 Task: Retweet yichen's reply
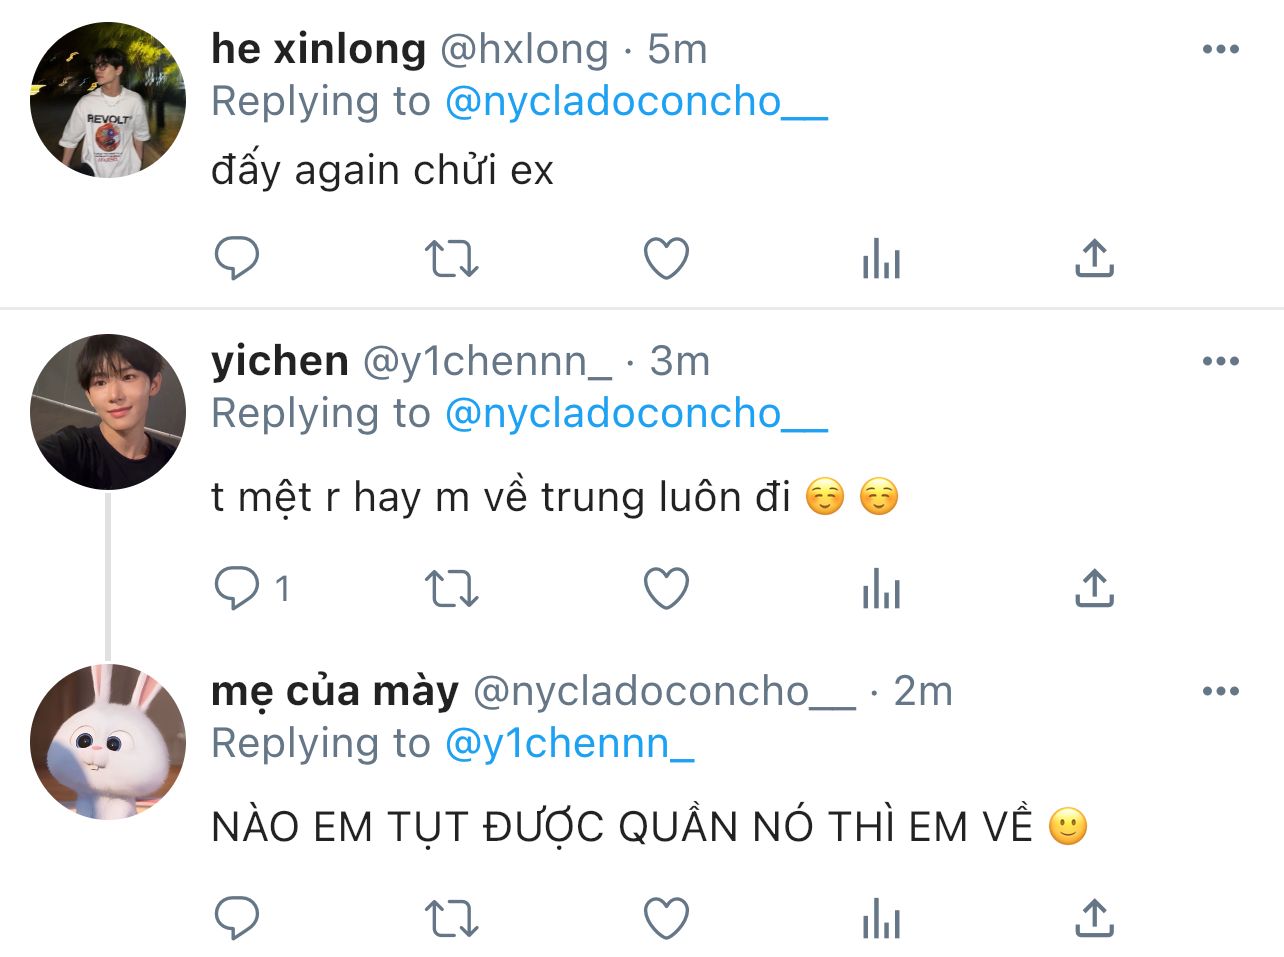452,589
